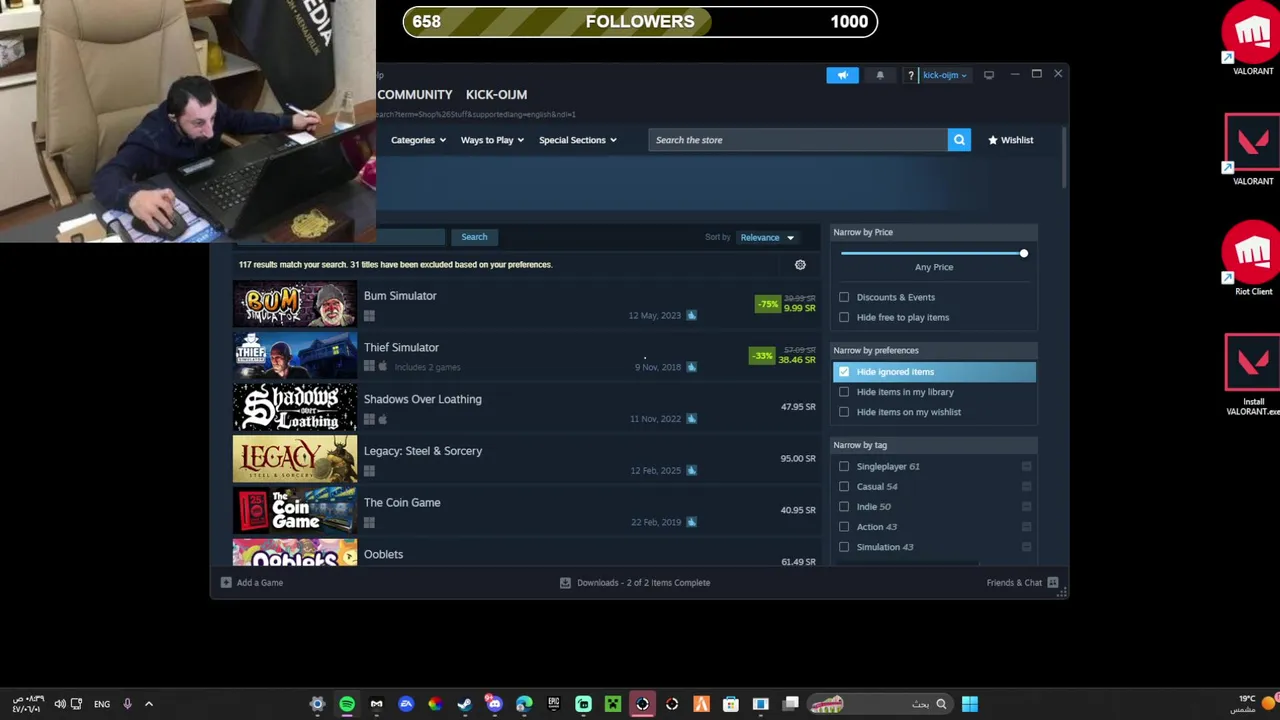Open the help question mark menu
This screenshot has height=720, width=1280.
[910, 75]
